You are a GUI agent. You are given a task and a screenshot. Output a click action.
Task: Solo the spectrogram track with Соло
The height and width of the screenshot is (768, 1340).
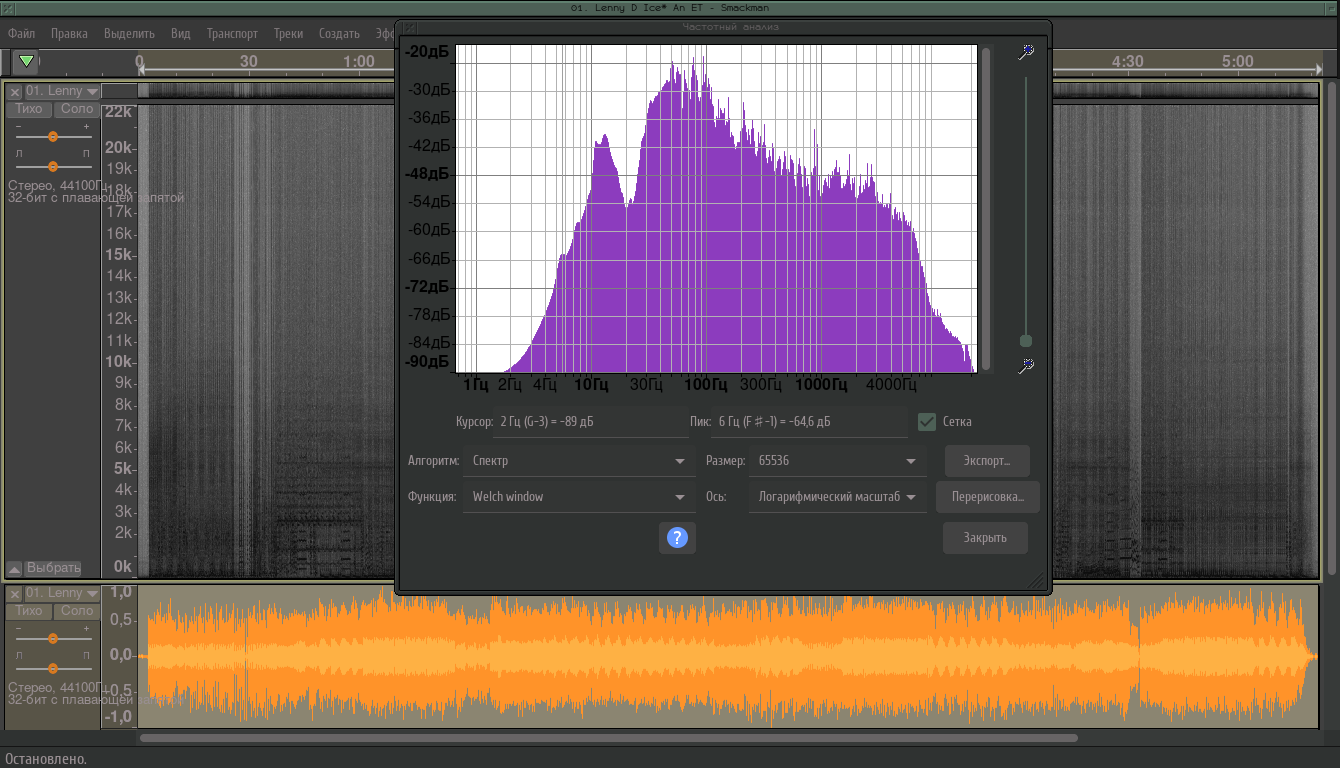pos(76,109)
